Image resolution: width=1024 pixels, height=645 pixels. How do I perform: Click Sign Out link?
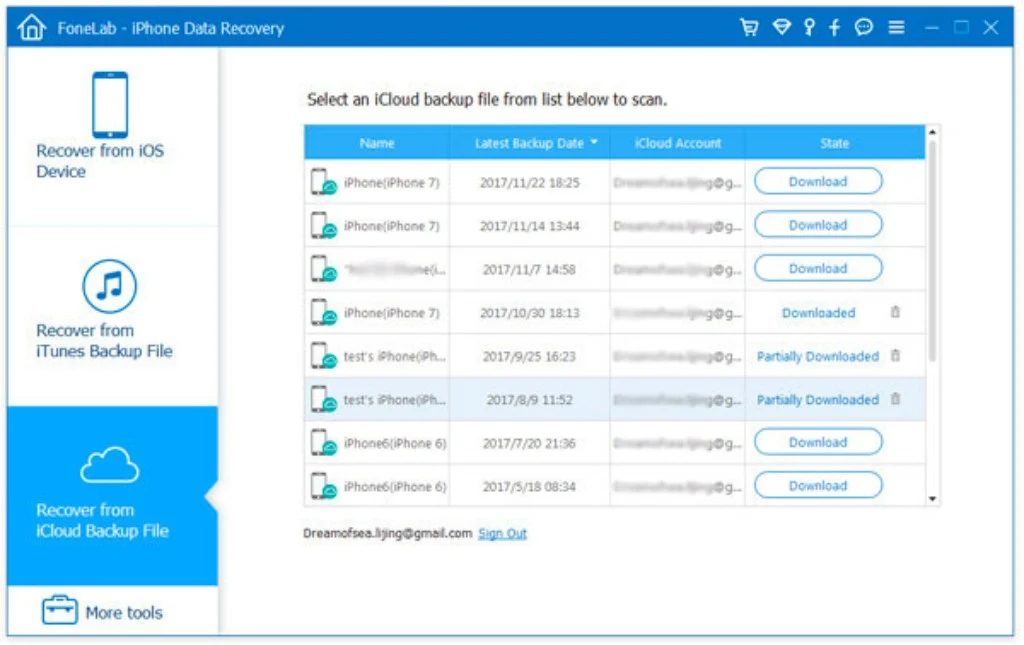(x=502, y=533)
